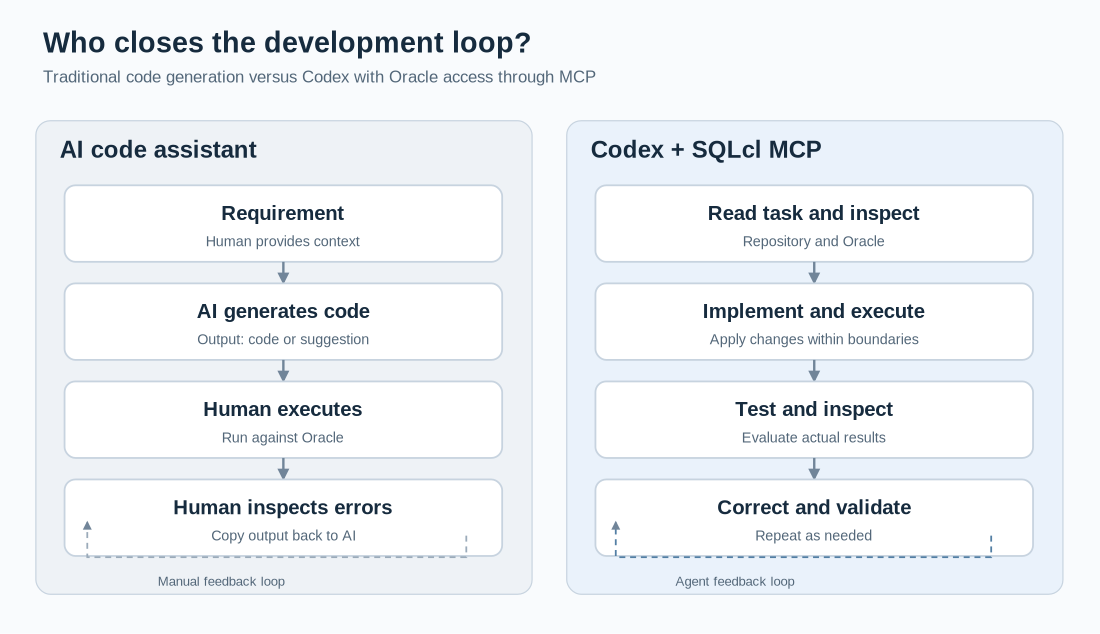The height and width of the screenshot is (634, 1100).
Task: Select the 'Implement and execute' step heading
Action: click(814, 311)
